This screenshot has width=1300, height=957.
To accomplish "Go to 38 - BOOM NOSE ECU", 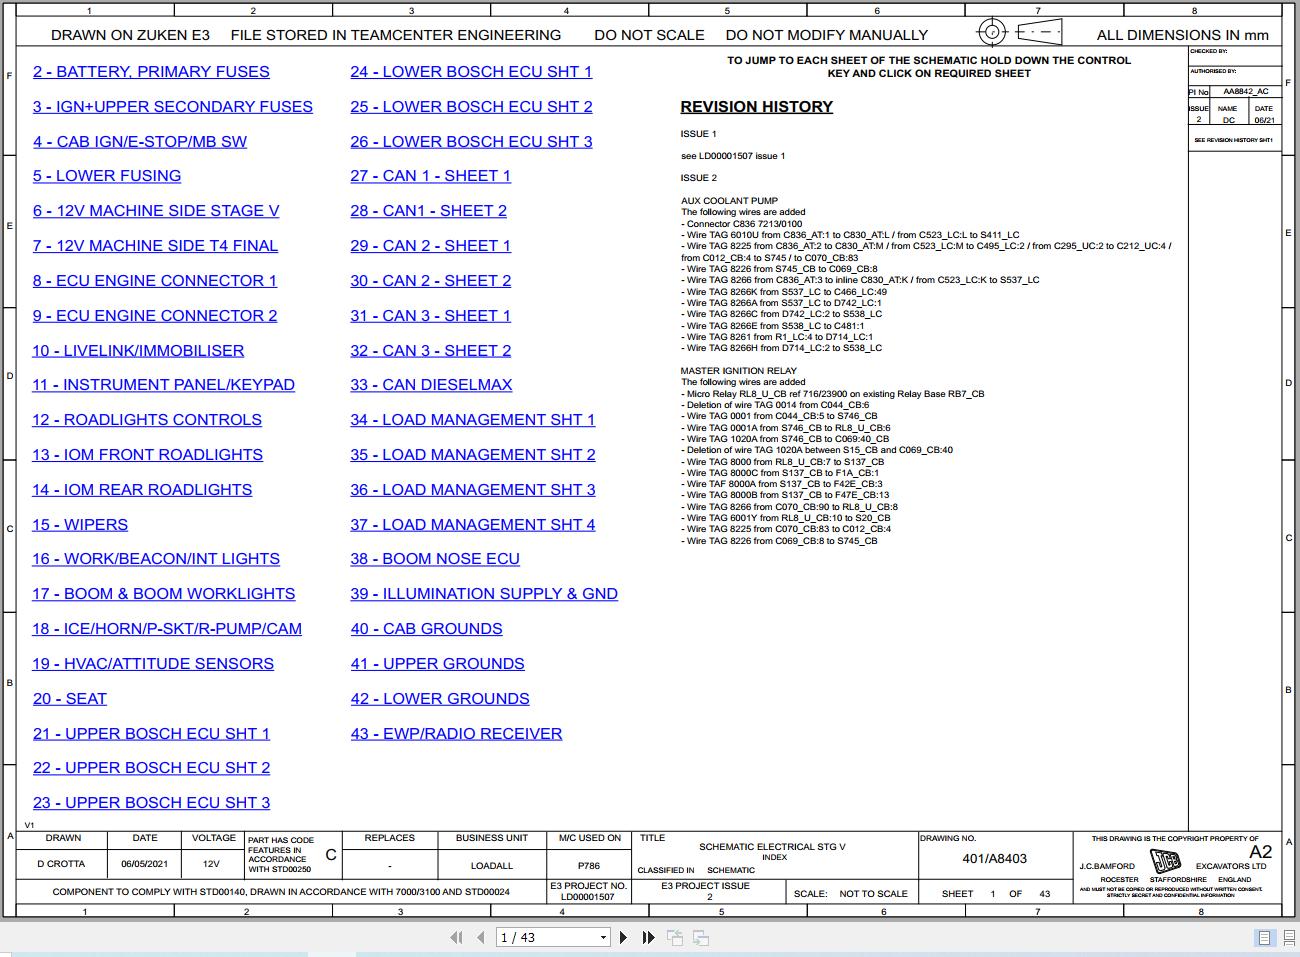I will tap(435, 559).
